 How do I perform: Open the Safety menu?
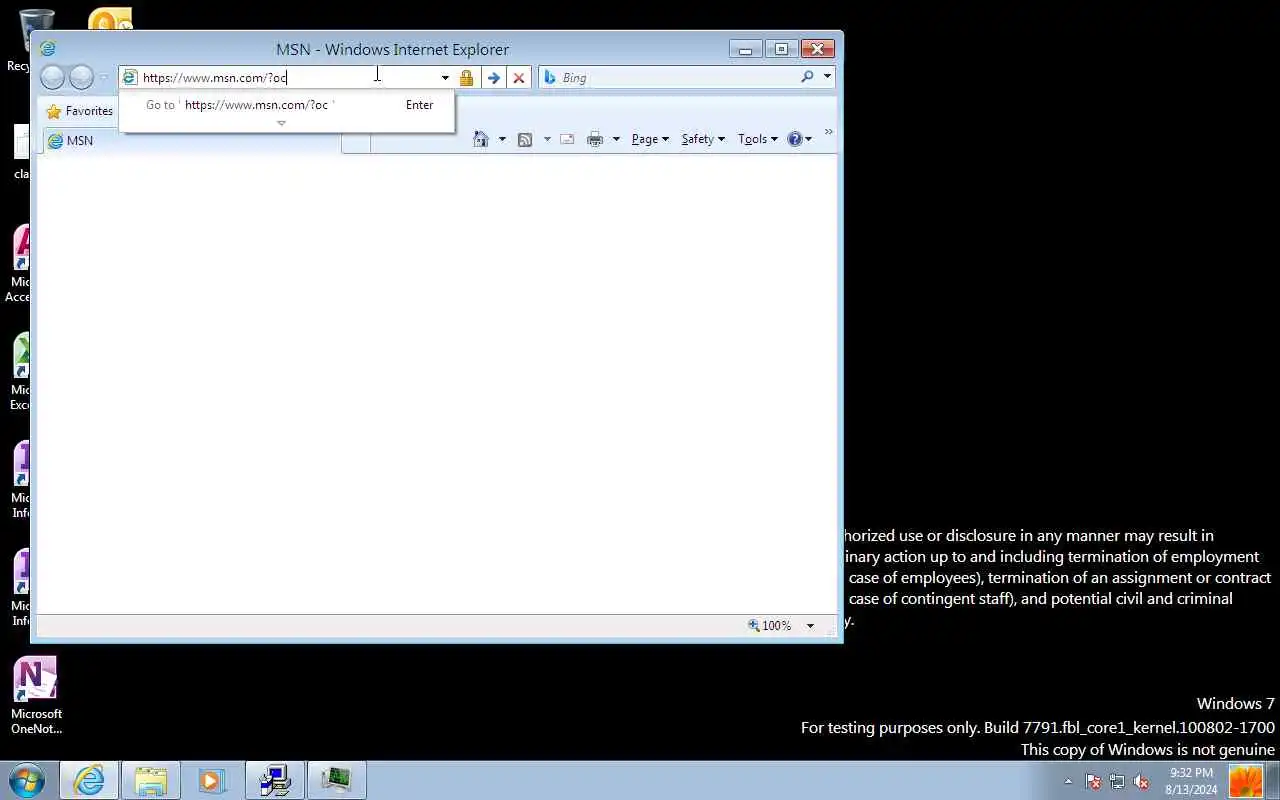pos(703,139)
